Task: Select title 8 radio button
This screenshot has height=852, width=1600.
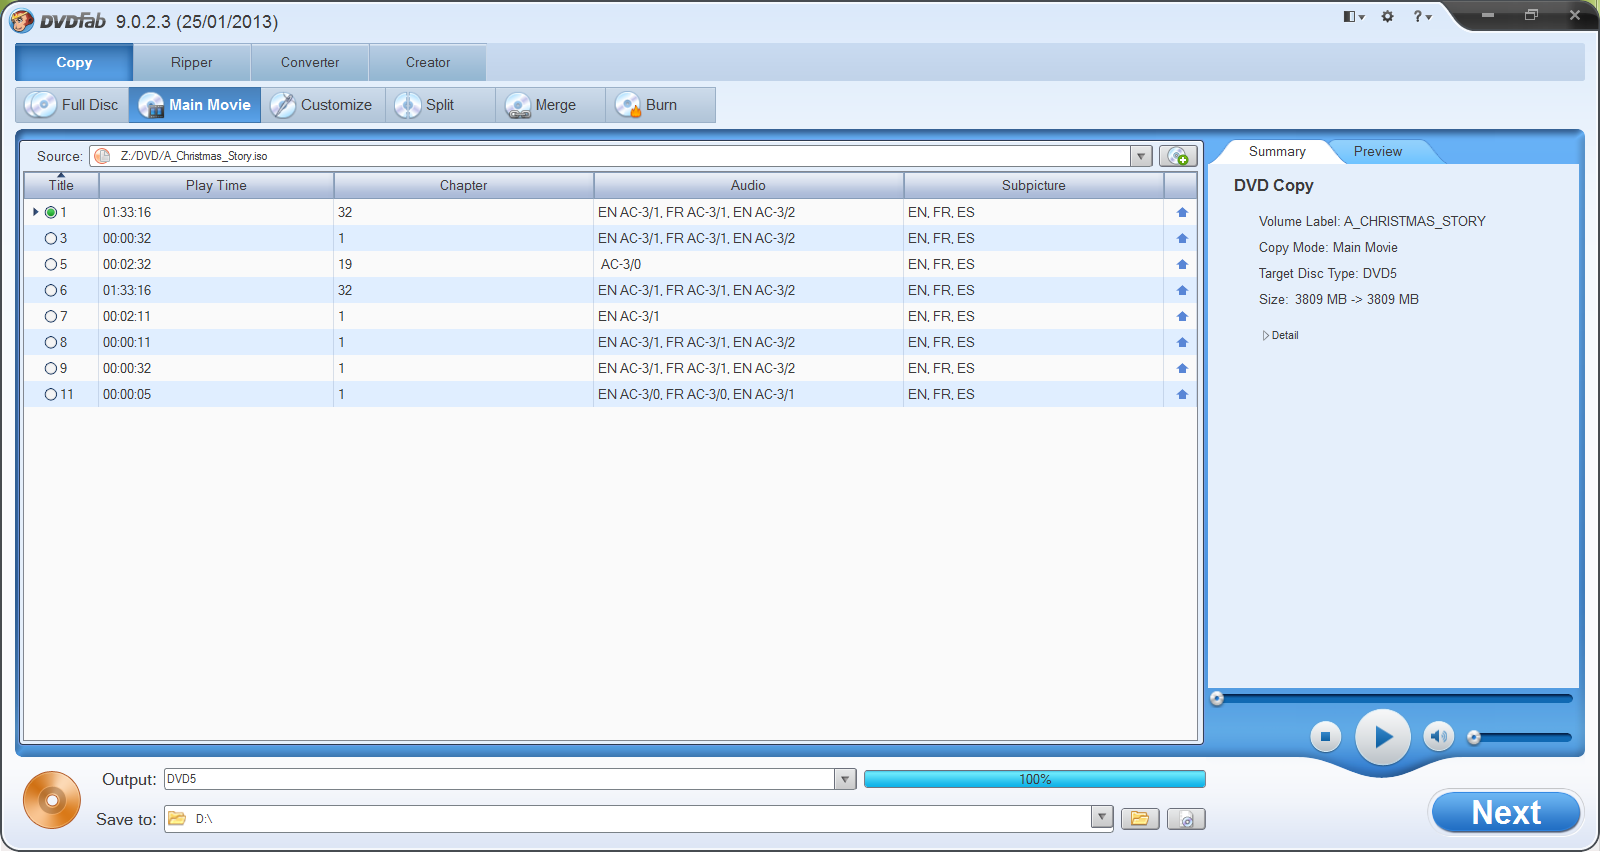Action: click(x=50, y=342)
